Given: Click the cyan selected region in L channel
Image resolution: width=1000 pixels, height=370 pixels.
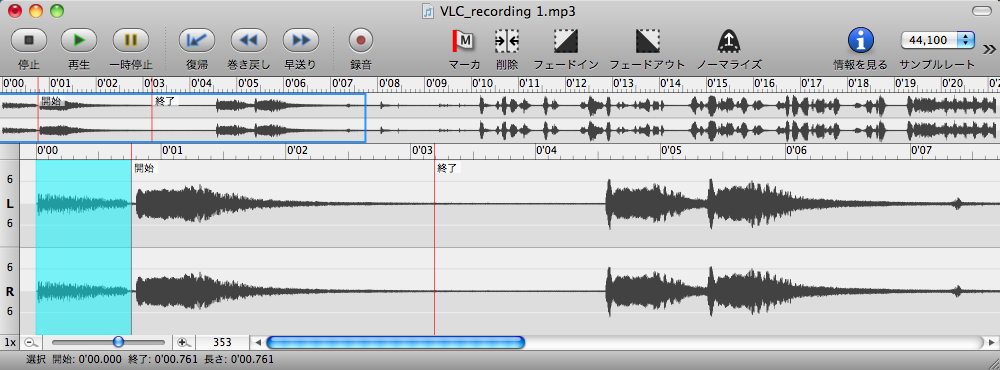Looking at the screenshot, I should 84,204.
